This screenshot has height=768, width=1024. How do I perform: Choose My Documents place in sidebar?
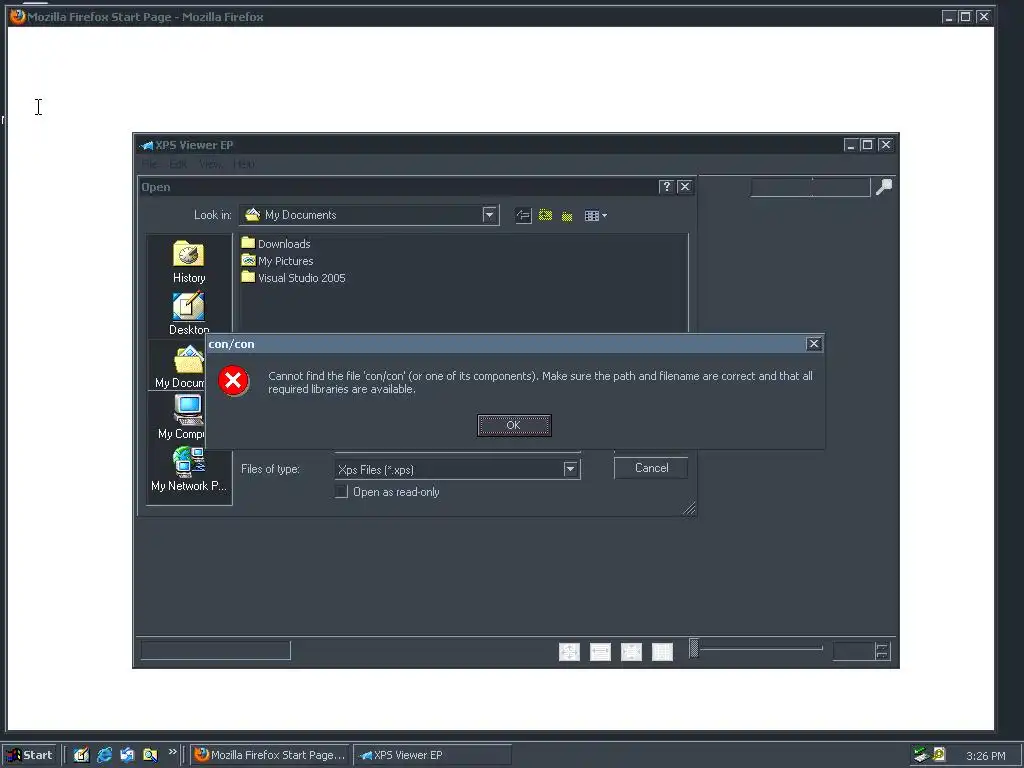pos(179,366)
